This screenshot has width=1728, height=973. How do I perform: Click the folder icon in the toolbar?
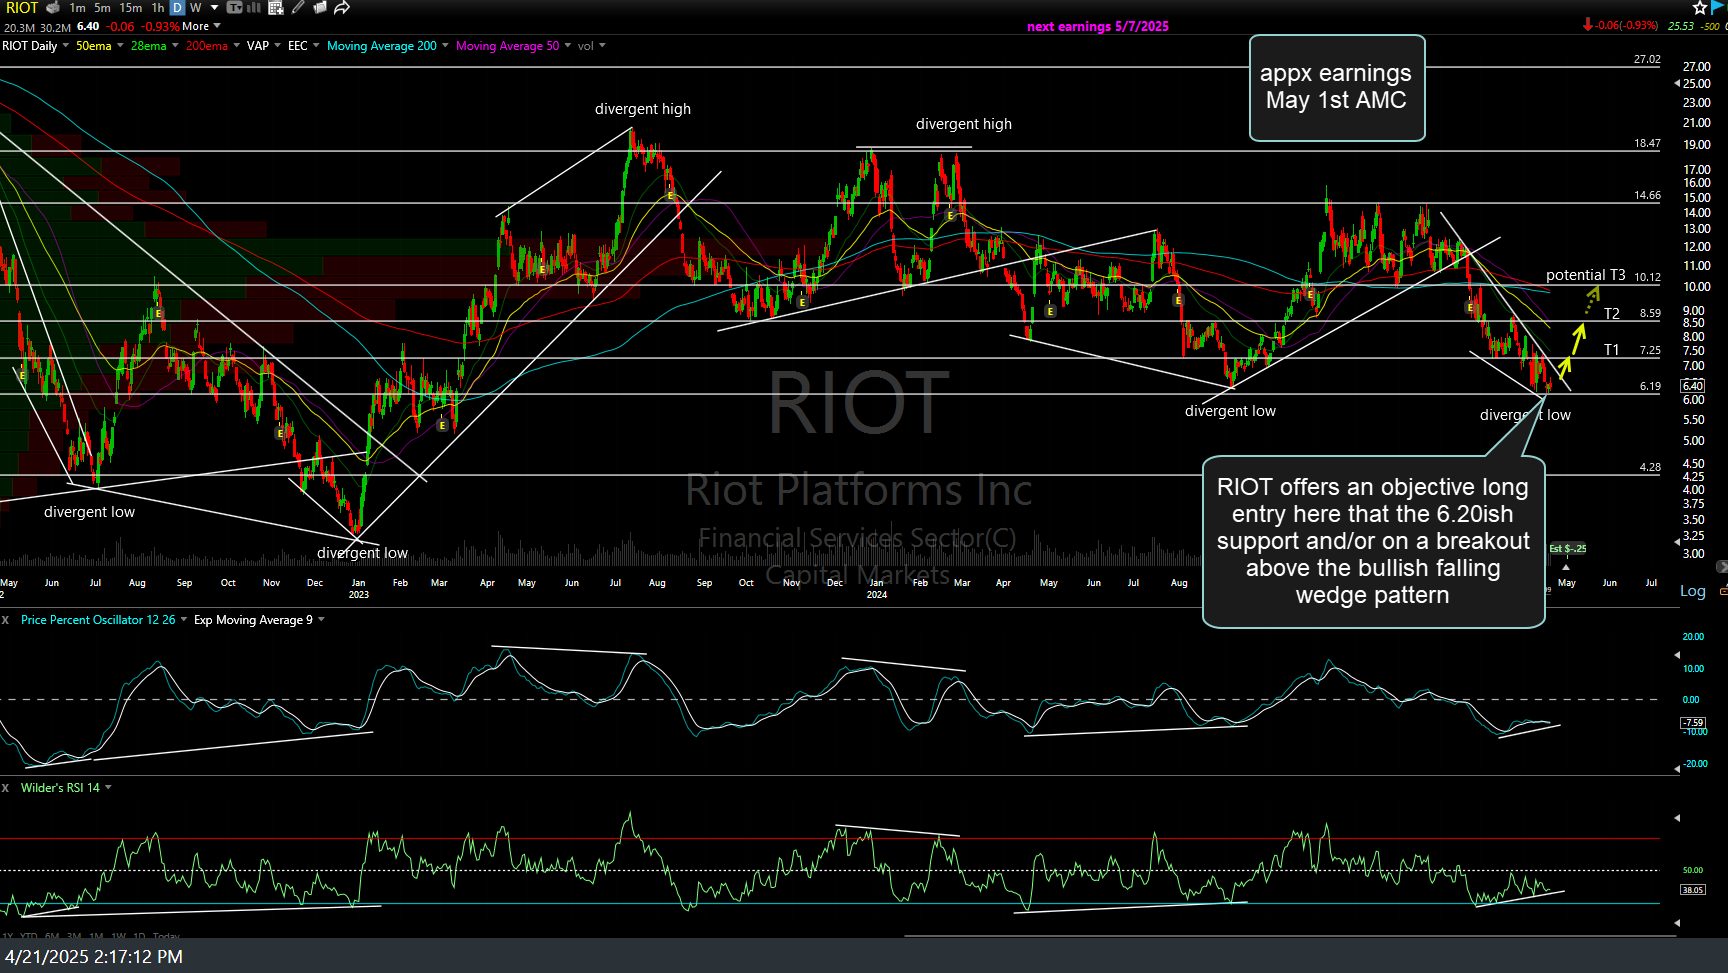tap(320, 8)
